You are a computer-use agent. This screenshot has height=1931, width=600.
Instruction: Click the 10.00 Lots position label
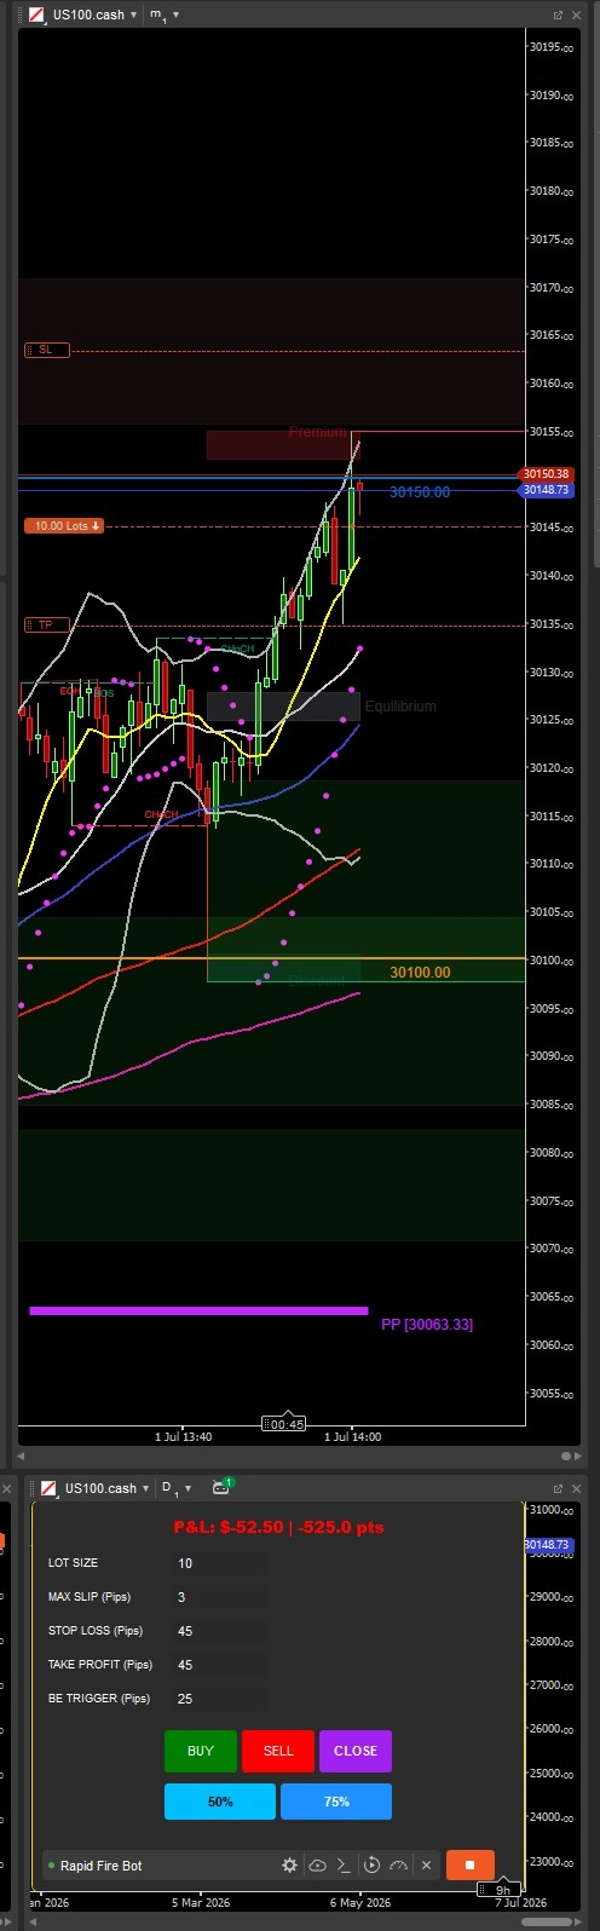click(64, 526)
